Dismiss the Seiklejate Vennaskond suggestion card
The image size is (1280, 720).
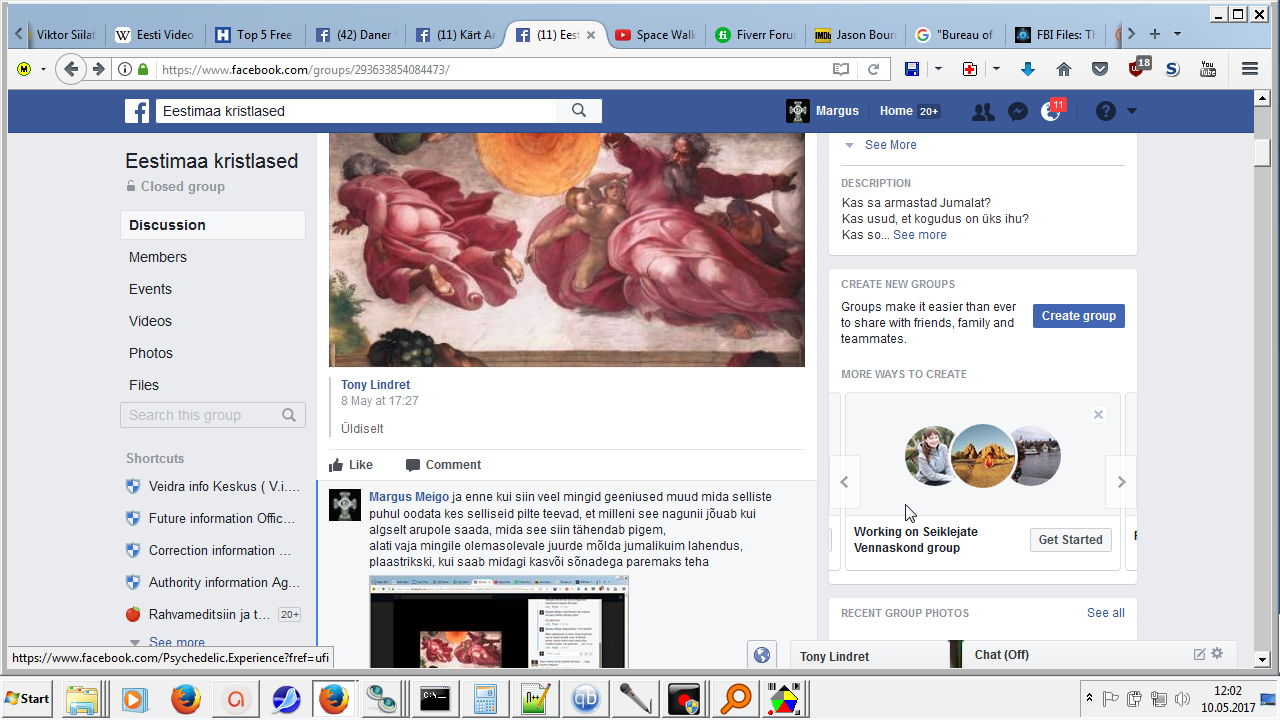pos(1098,415)
